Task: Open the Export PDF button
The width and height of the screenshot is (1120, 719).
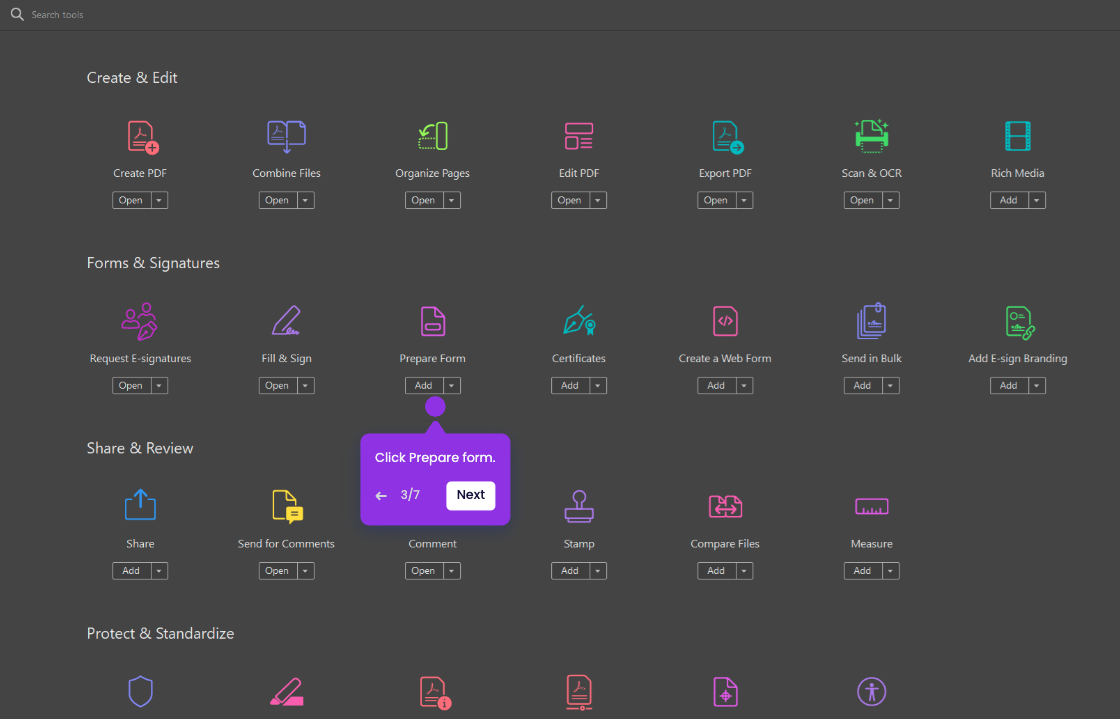Action: (x=716, y=201)
